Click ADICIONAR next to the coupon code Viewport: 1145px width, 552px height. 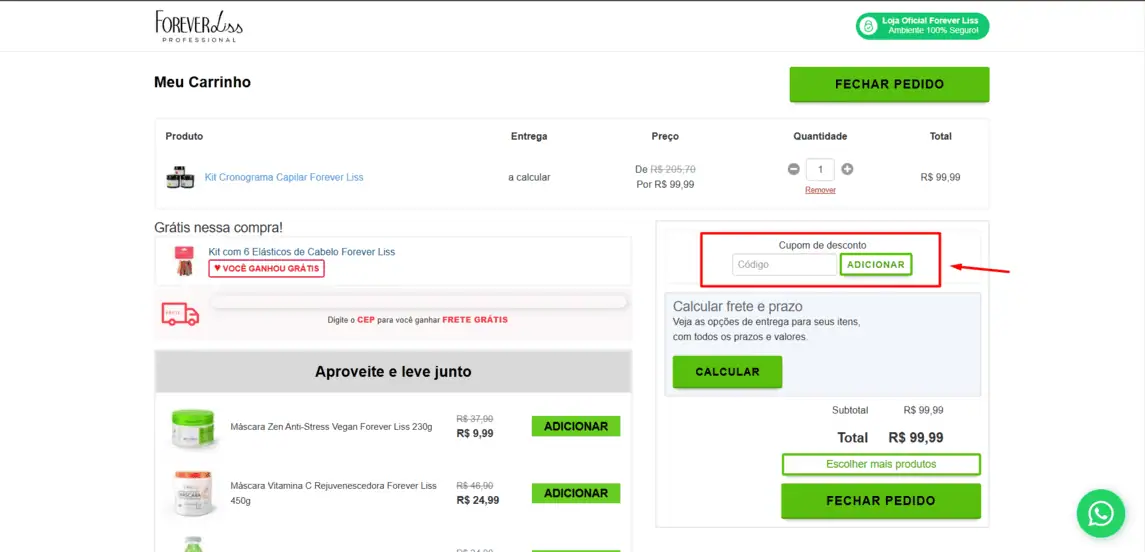[x=876, y=264]
